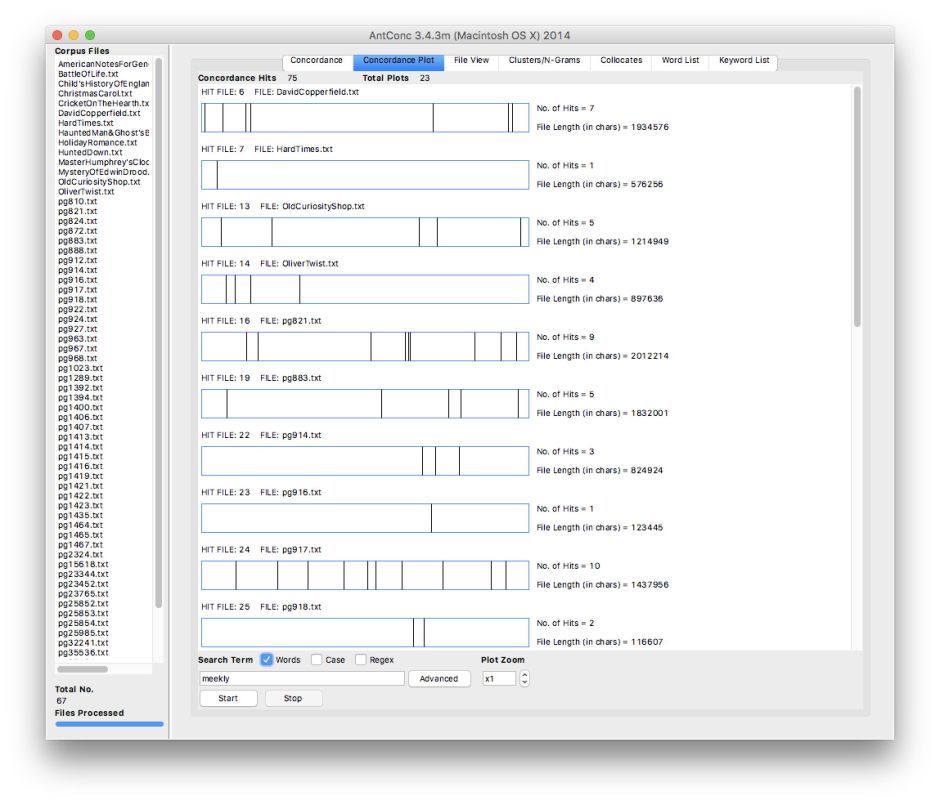Switch to the Concordance tab
This screenshot has width=940, height=805.
(x=316, y=61)
